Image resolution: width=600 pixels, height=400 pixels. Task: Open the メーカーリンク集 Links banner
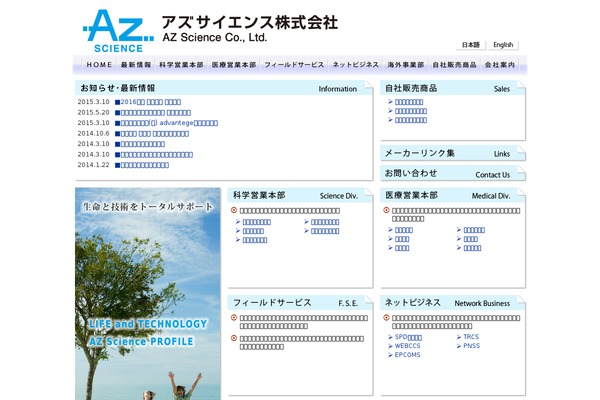(453, 153)
